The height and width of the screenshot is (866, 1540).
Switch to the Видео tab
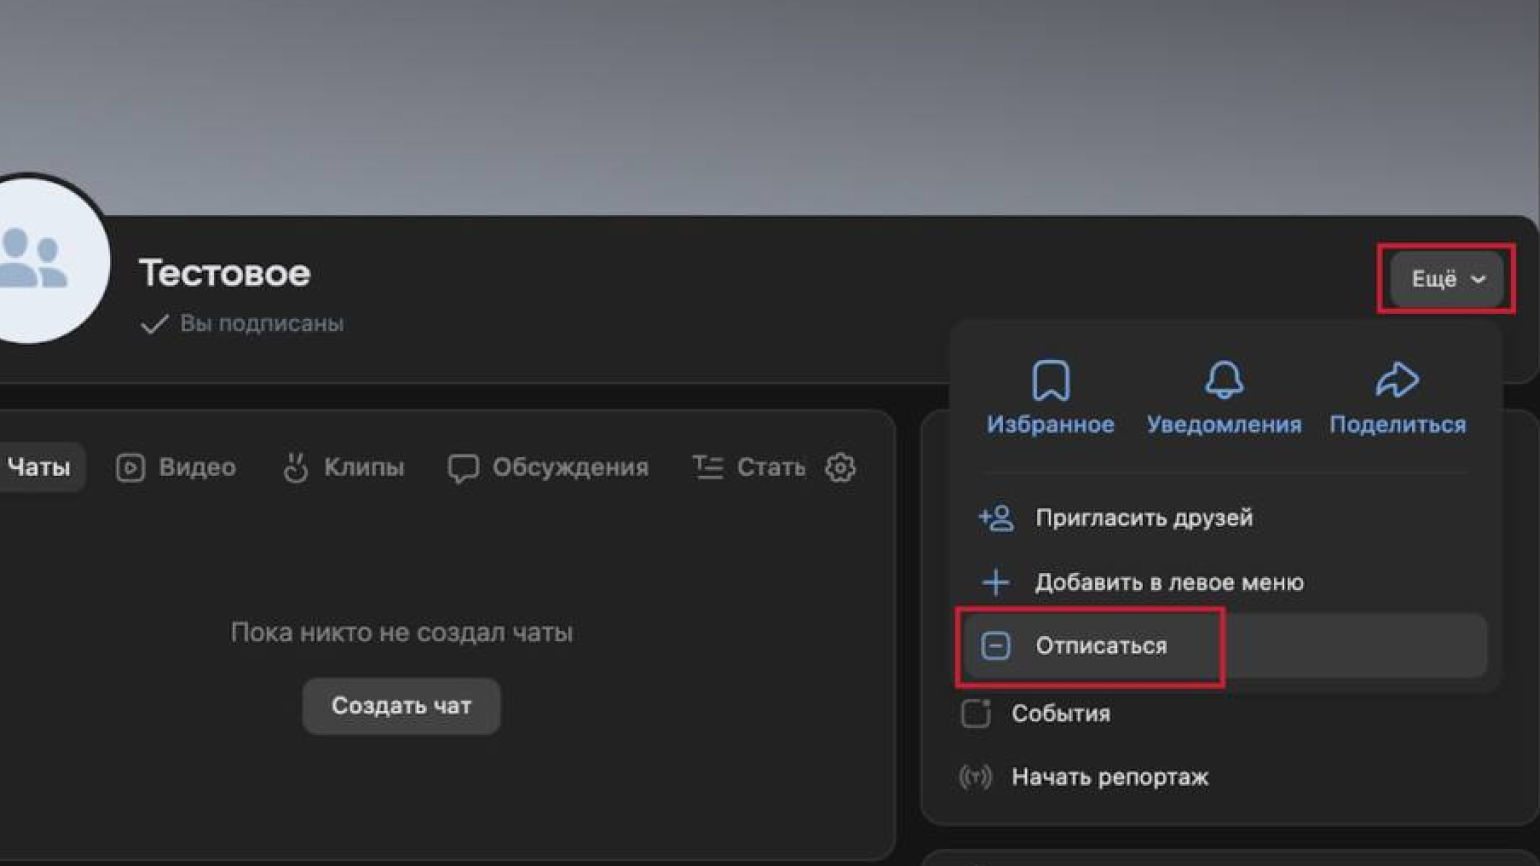click(176, 467)
